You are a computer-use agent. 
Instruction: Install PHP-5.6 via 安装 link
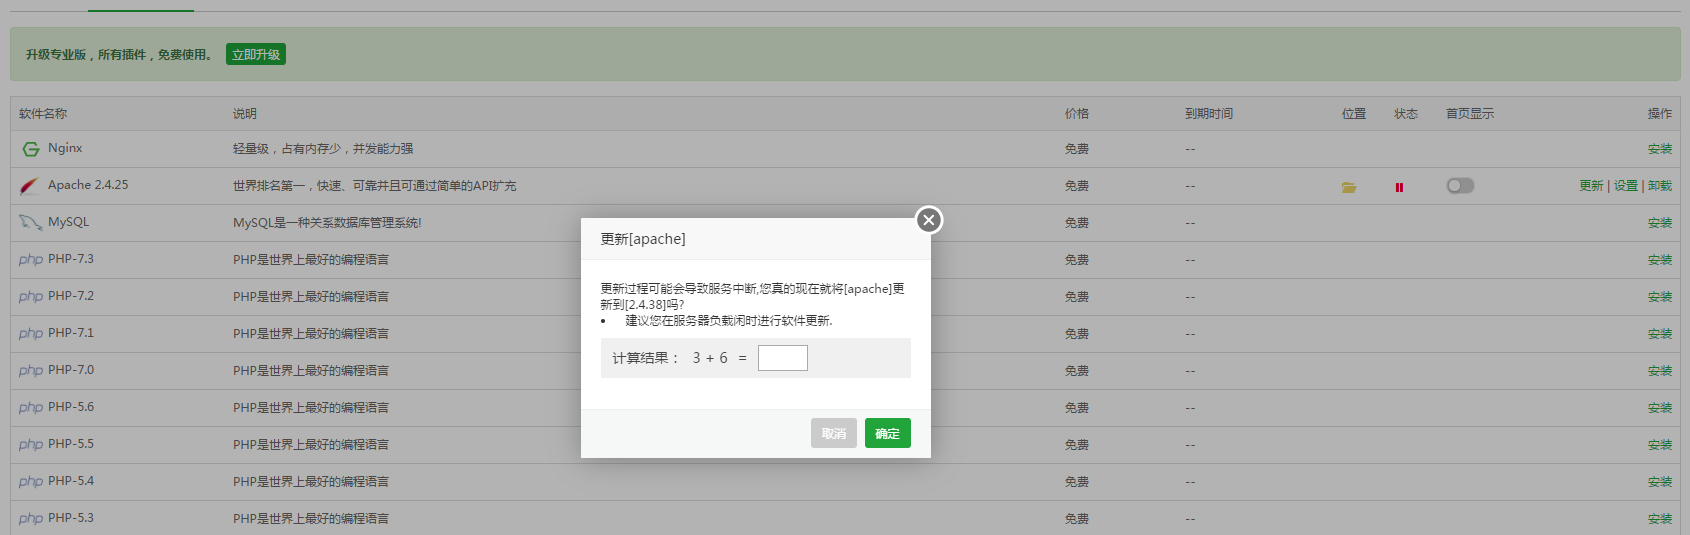click(1660, 408)
